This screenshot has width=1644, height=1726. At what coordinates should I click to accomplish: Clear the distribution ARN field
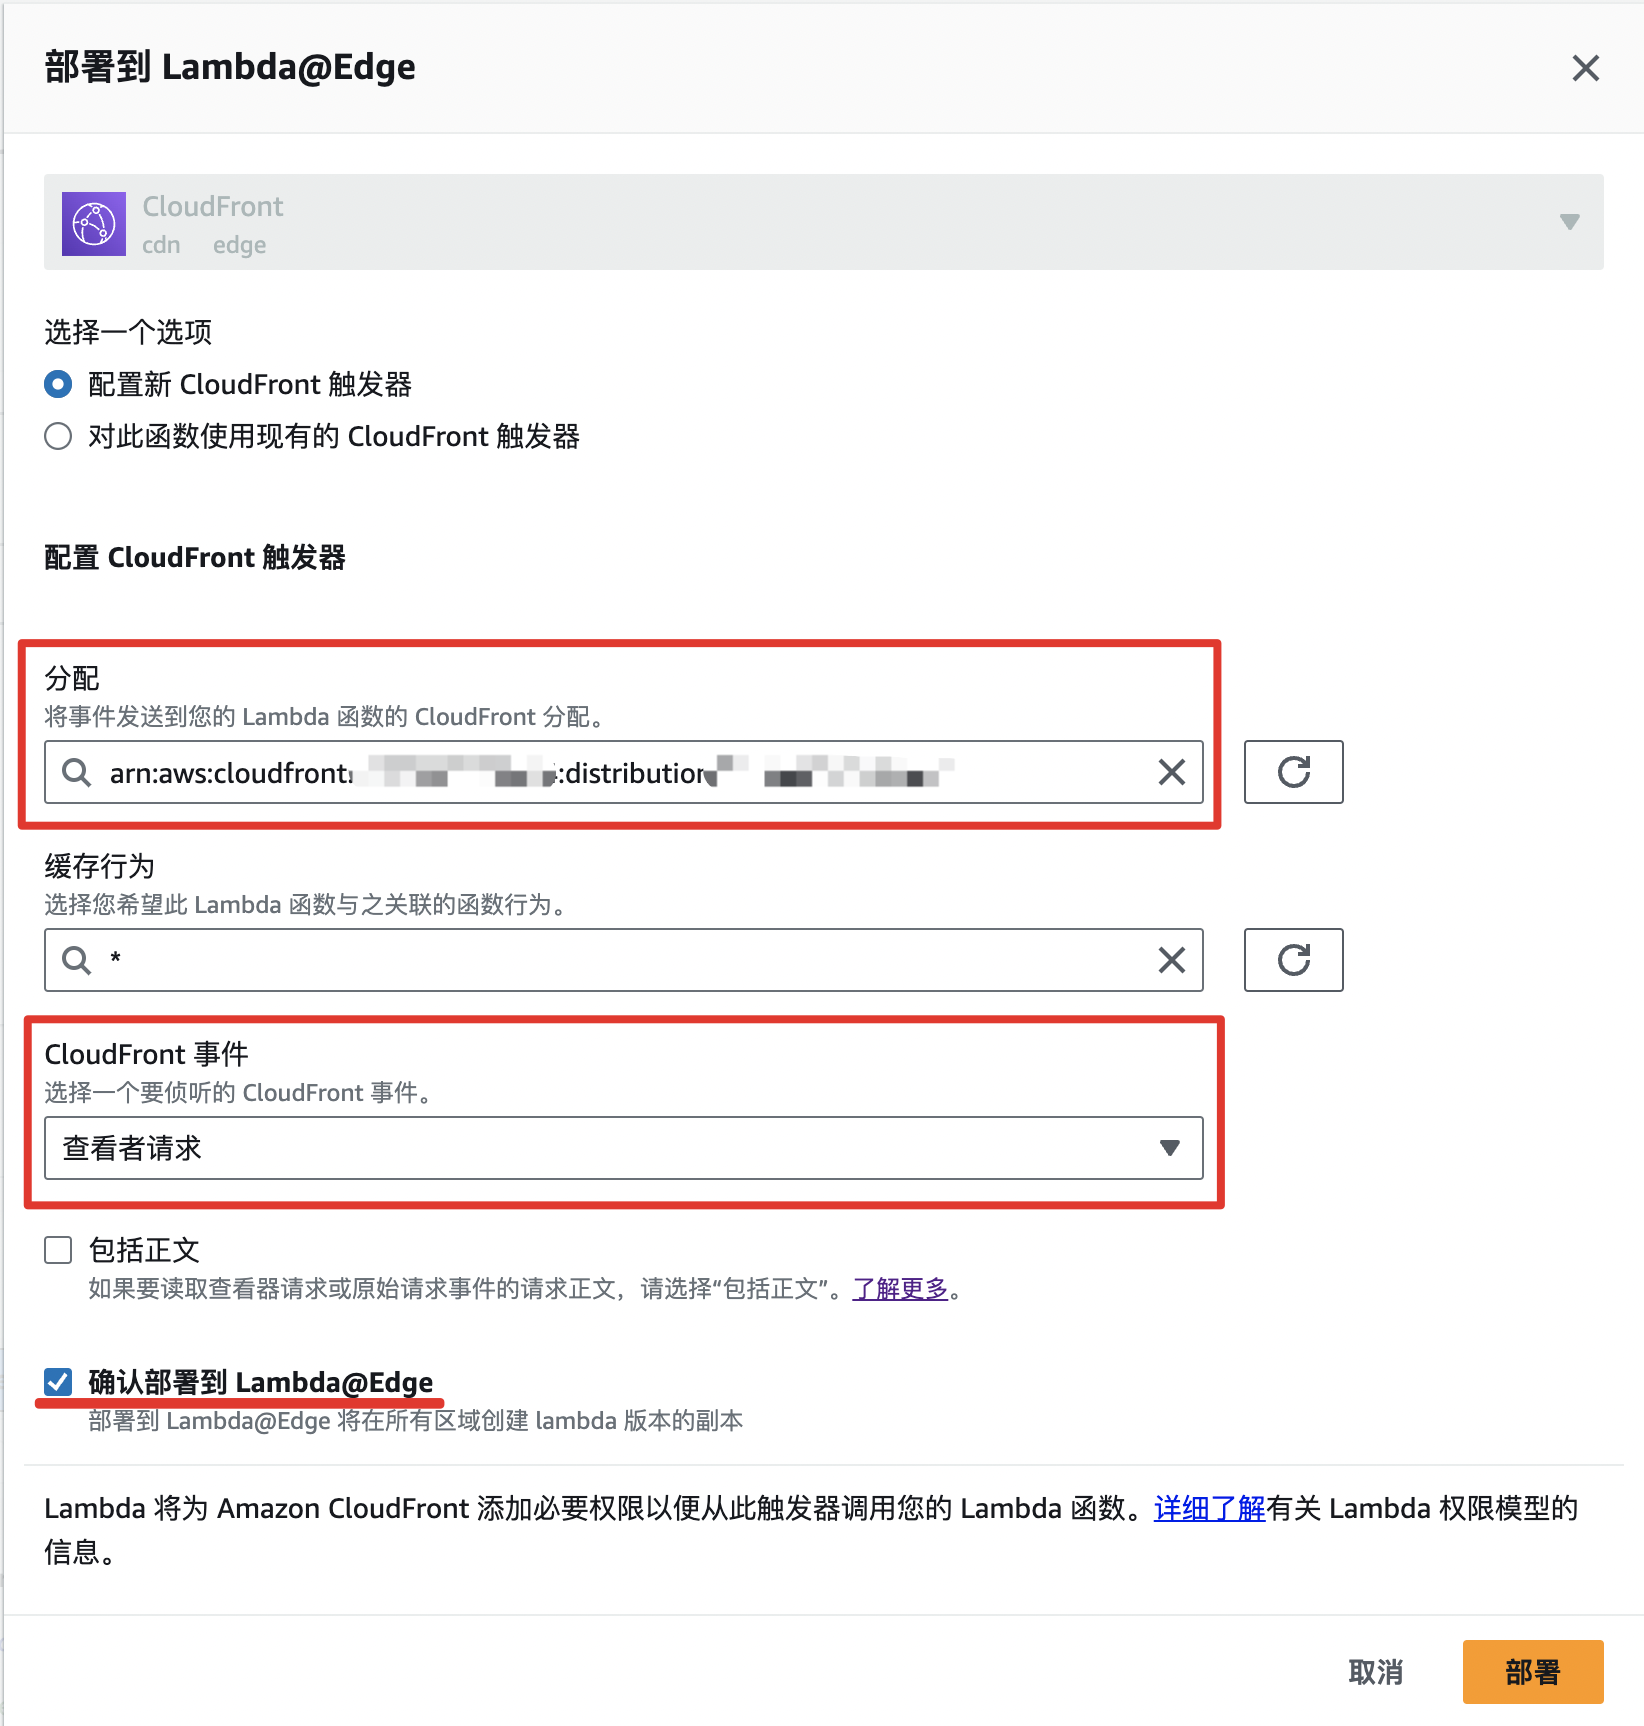1172,772
